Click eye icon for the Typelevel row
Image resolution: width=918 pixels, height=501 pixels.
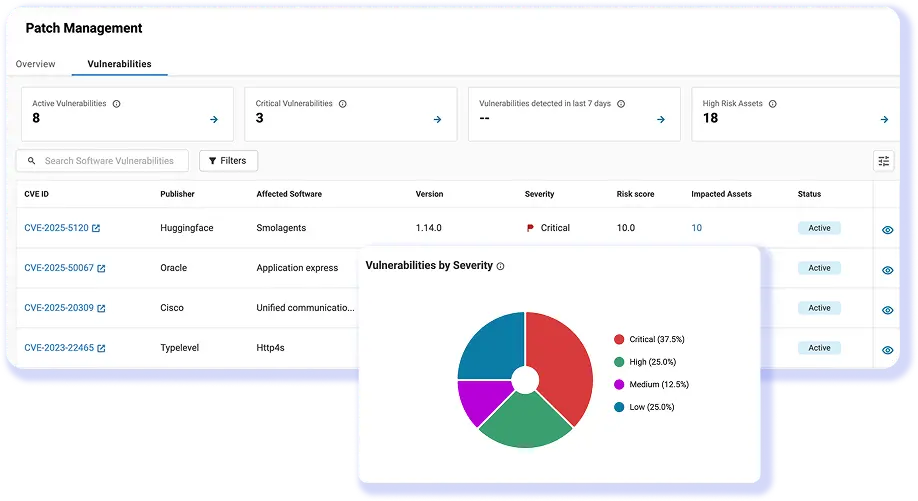tap(887, 350)
